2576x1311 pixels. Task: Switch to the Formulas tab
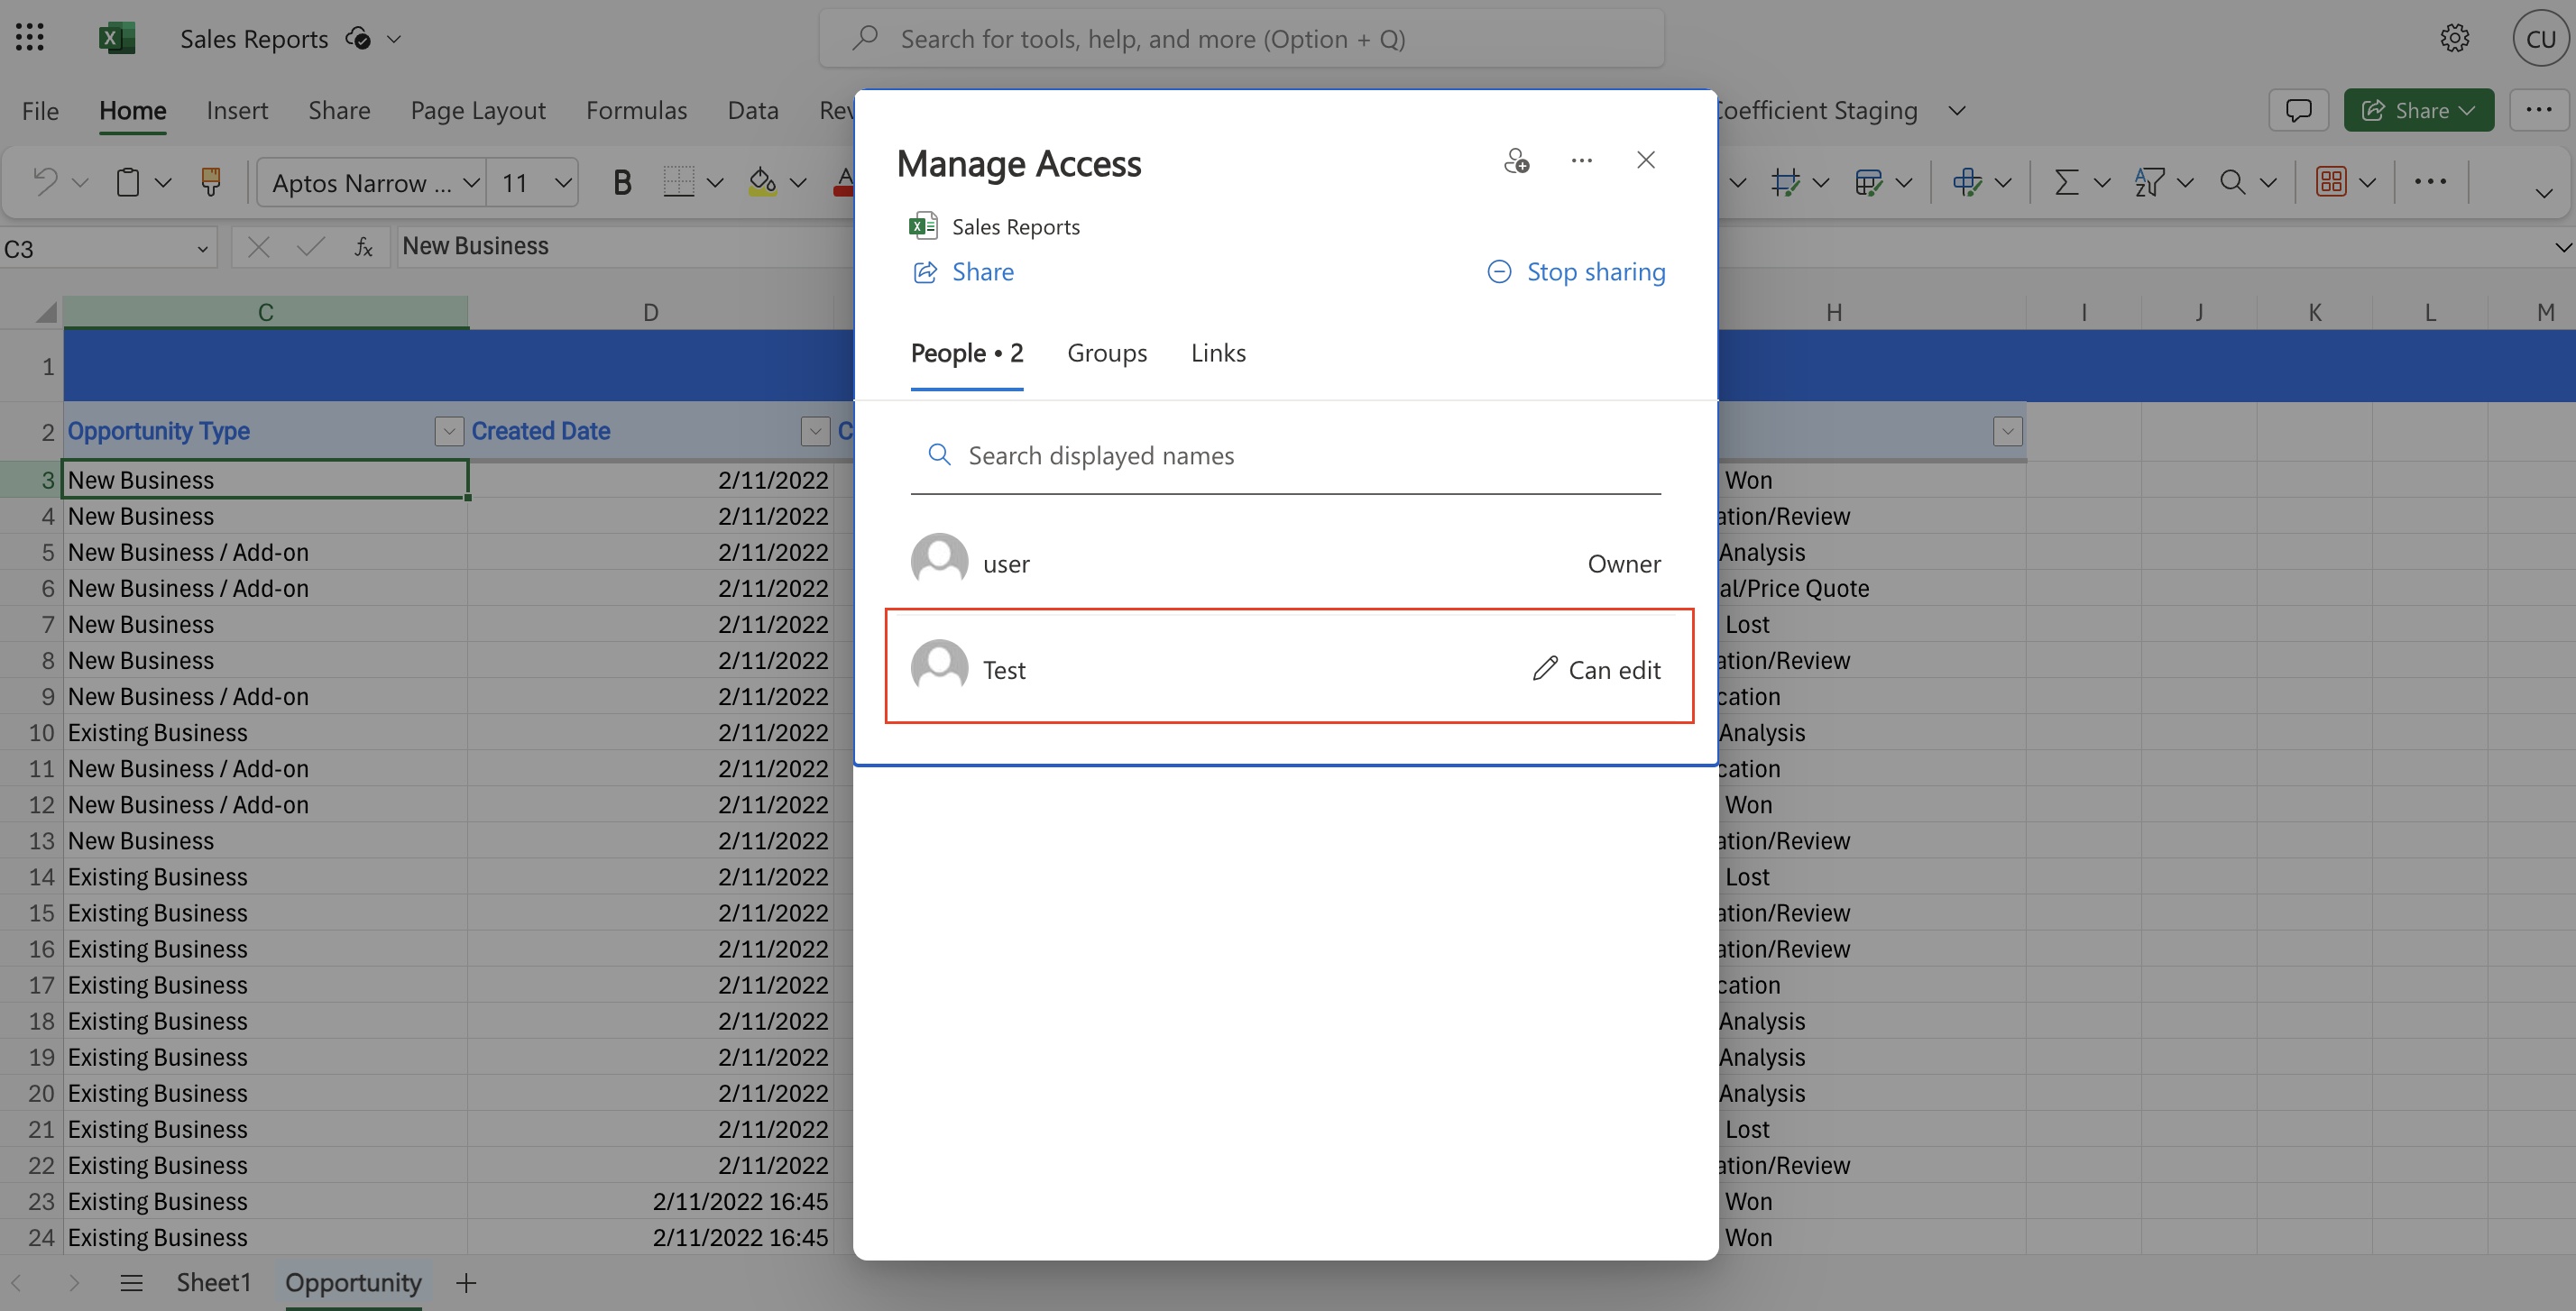point(636,110)
